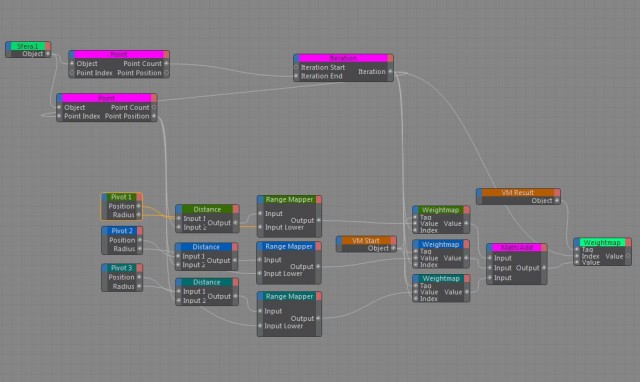Click the Object output port on Sfera.1
Image resolution: width=640 pixels, height=382 pixels.
(x=47, y=54)
